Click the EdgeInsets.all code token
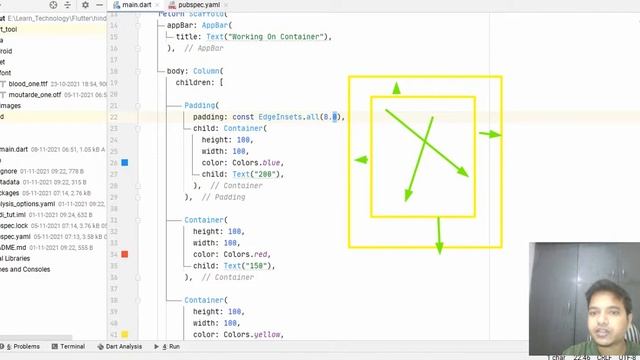 289,117
